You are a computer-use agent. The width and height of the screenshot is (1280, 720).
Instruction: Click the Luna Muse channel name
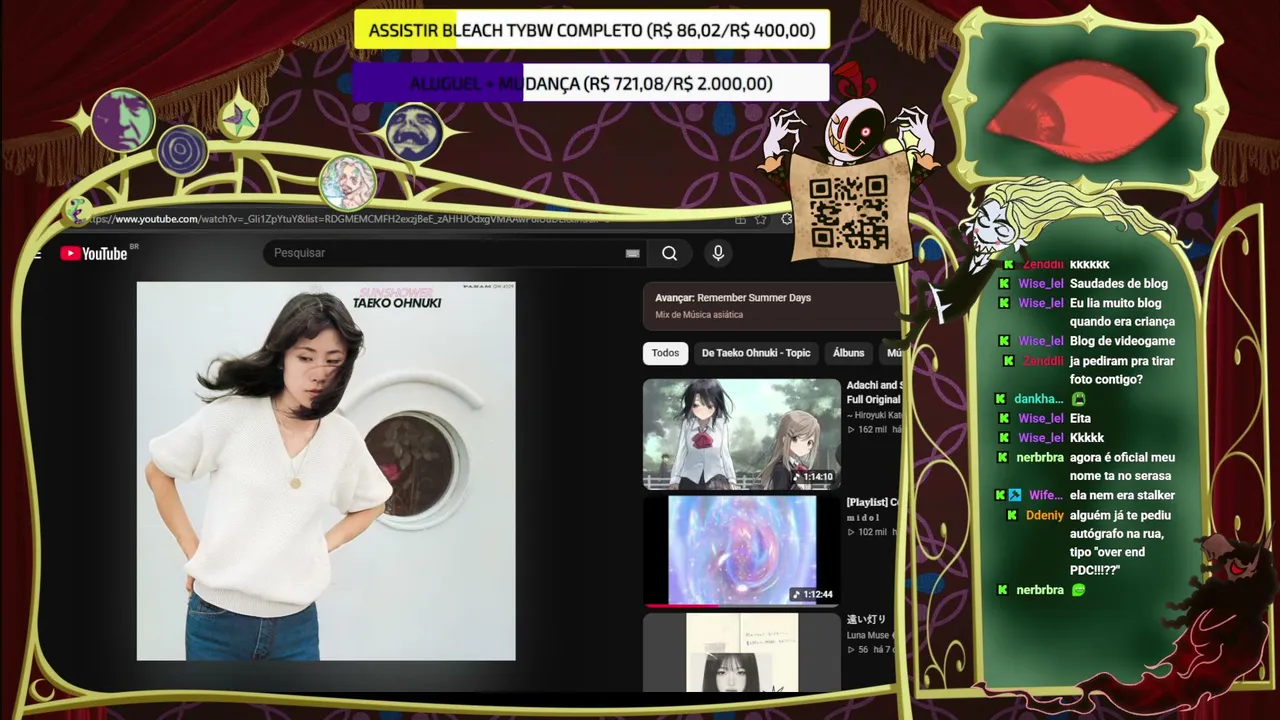(869, 635)
